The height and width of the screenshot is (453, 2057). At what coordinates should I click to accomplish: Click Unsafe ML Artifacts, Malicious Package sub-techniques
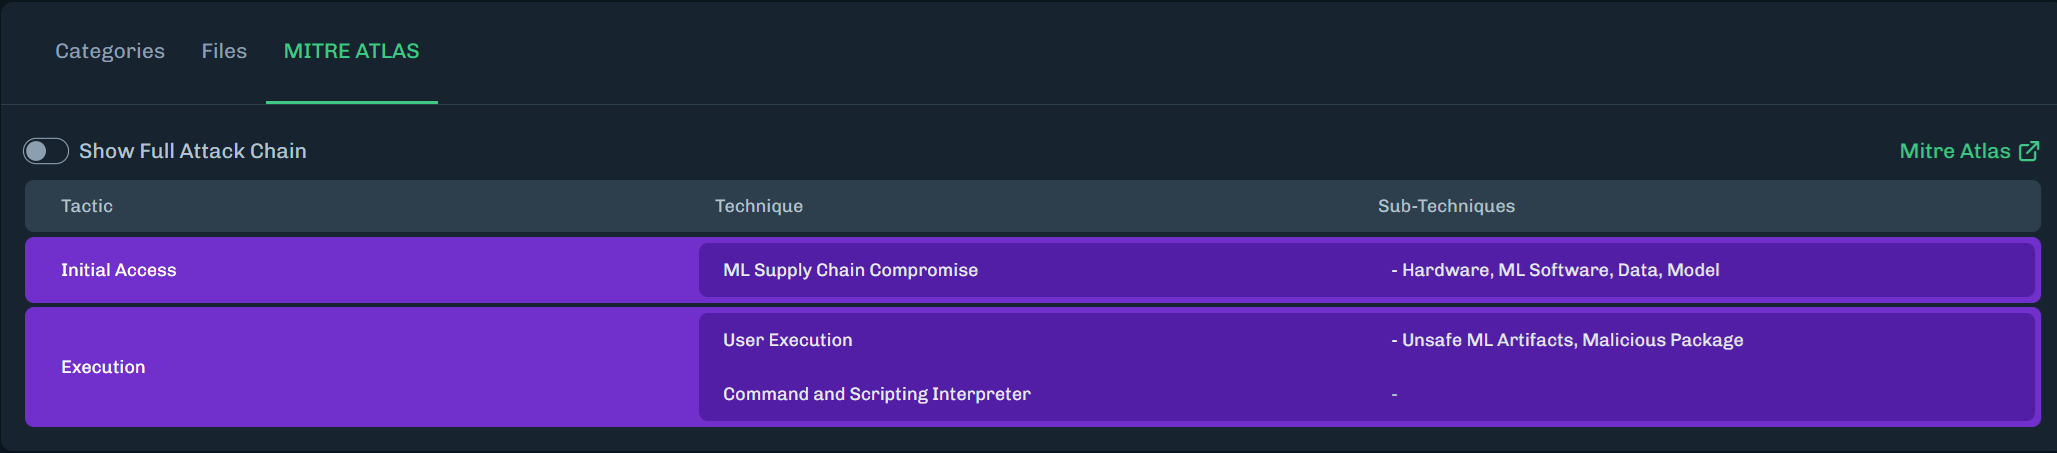1572,340
